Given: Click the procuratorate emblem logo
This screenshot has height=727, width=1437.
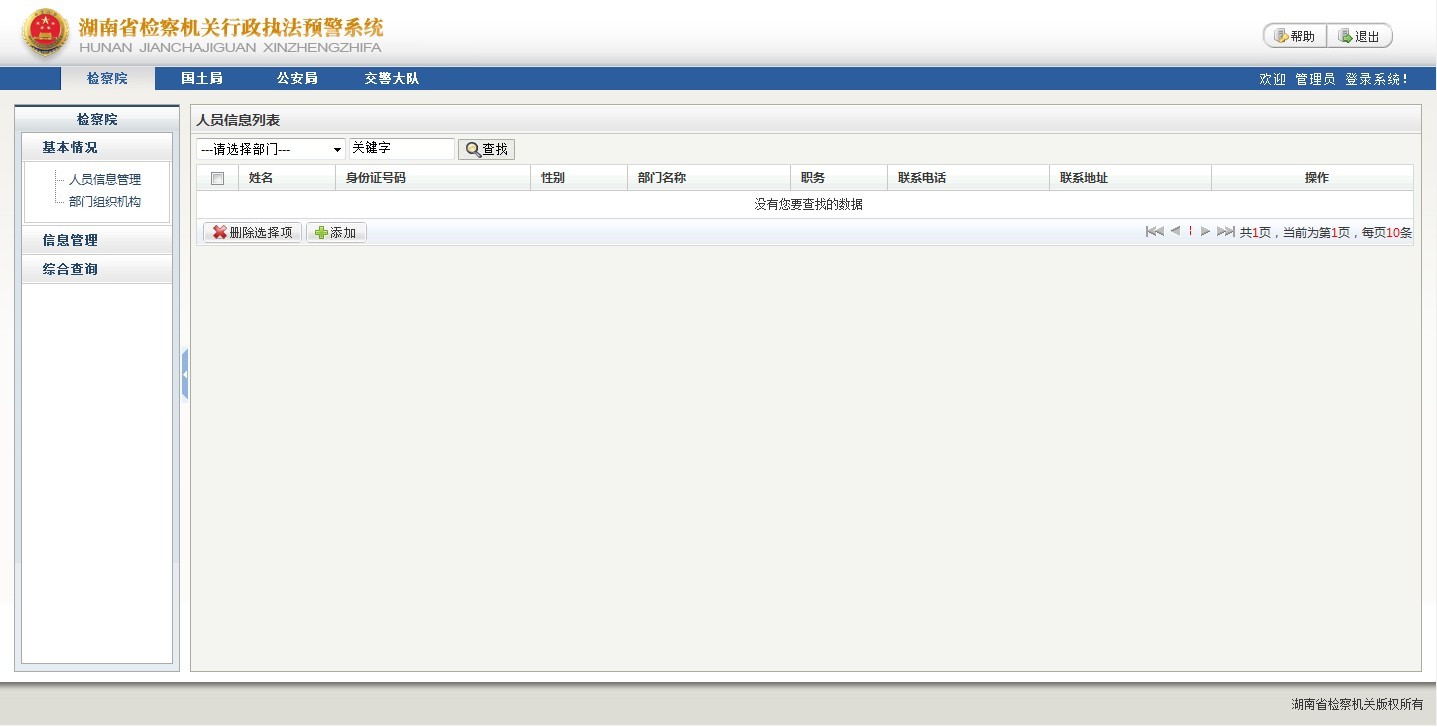Looking at the screenshot, I should (45, 33).
